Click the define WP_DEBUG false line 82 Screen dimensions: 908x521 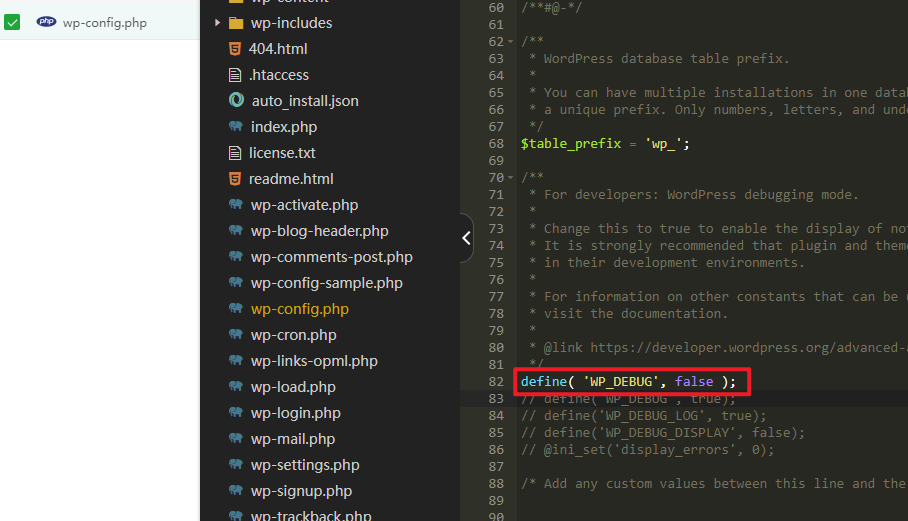pos(628,381)
